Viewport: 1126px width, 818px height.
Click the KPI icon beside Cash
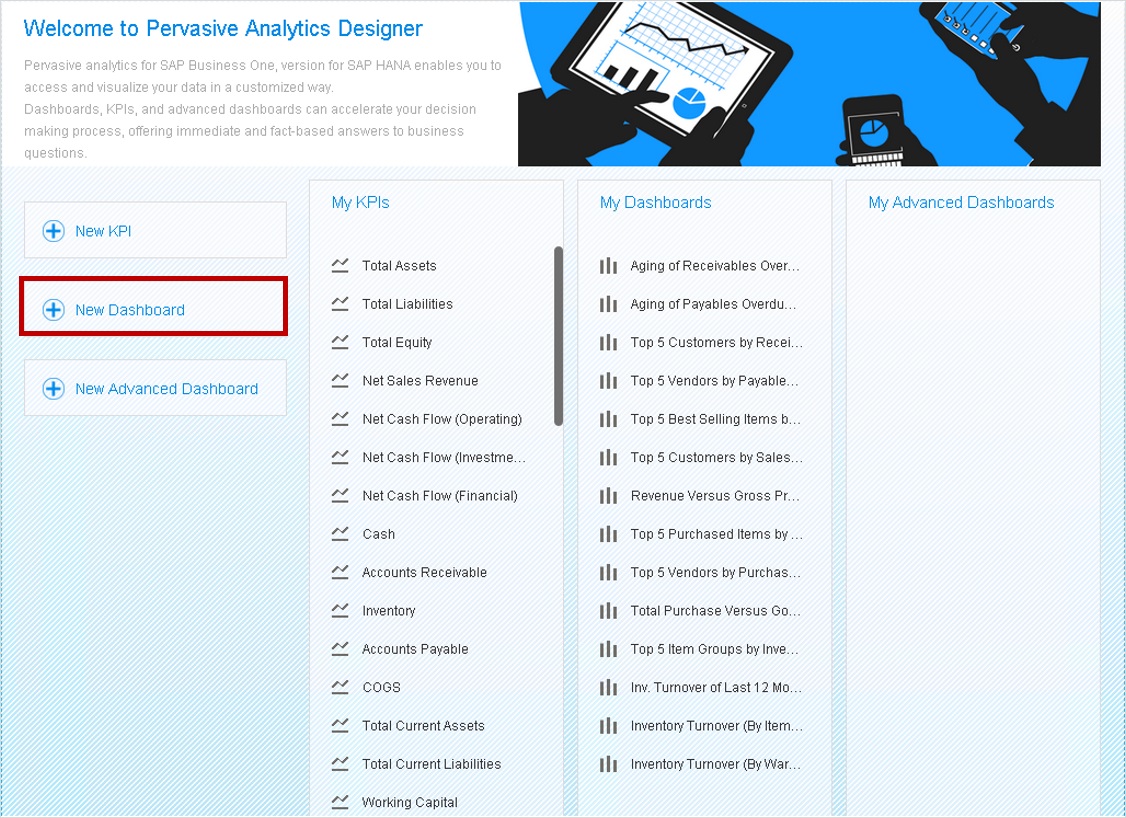(x=340, y=534)
